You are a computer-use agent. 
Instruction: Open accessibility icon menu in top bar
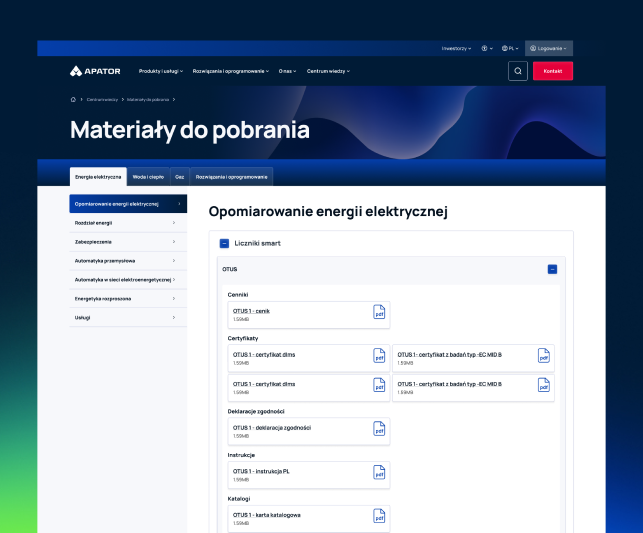(487, 48)
